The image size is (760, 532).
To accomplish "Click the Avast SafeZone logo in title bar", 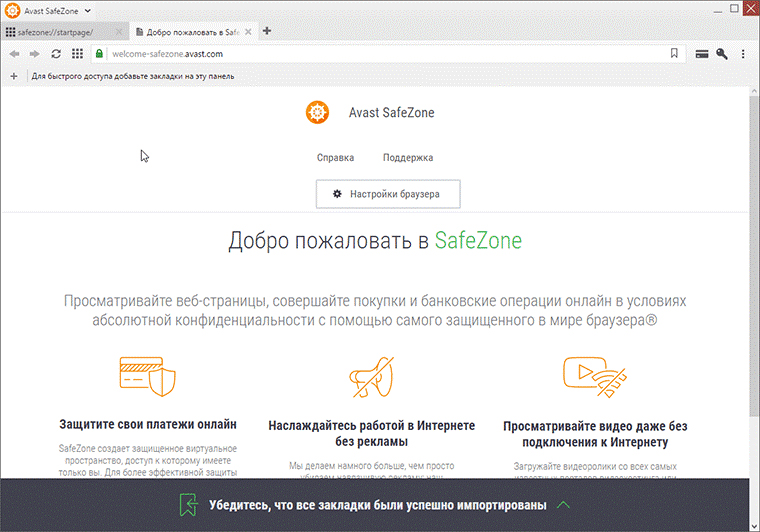I will coord(12,11).
